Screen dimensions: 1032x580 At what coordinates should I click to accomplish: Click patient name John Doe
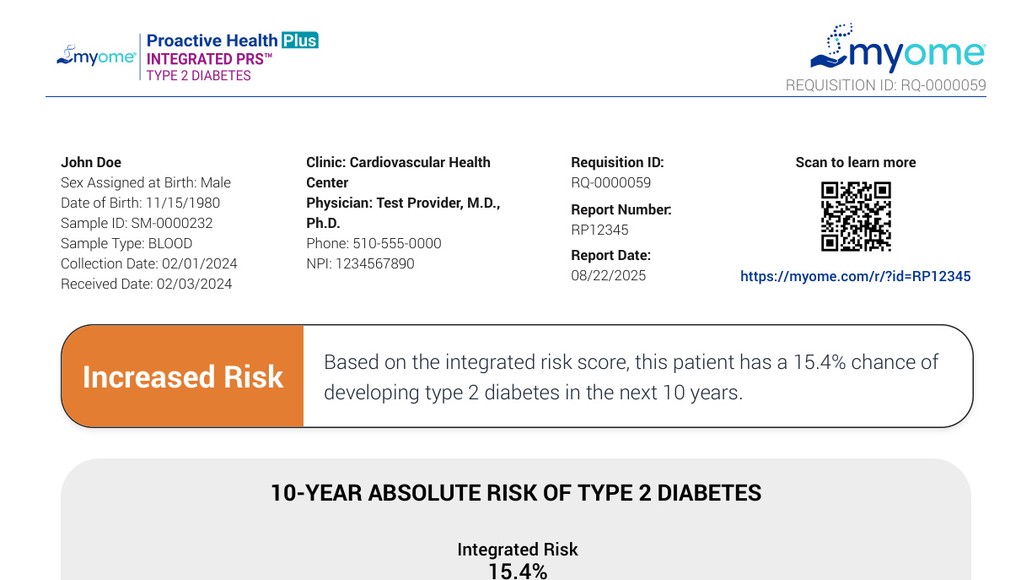91,162
